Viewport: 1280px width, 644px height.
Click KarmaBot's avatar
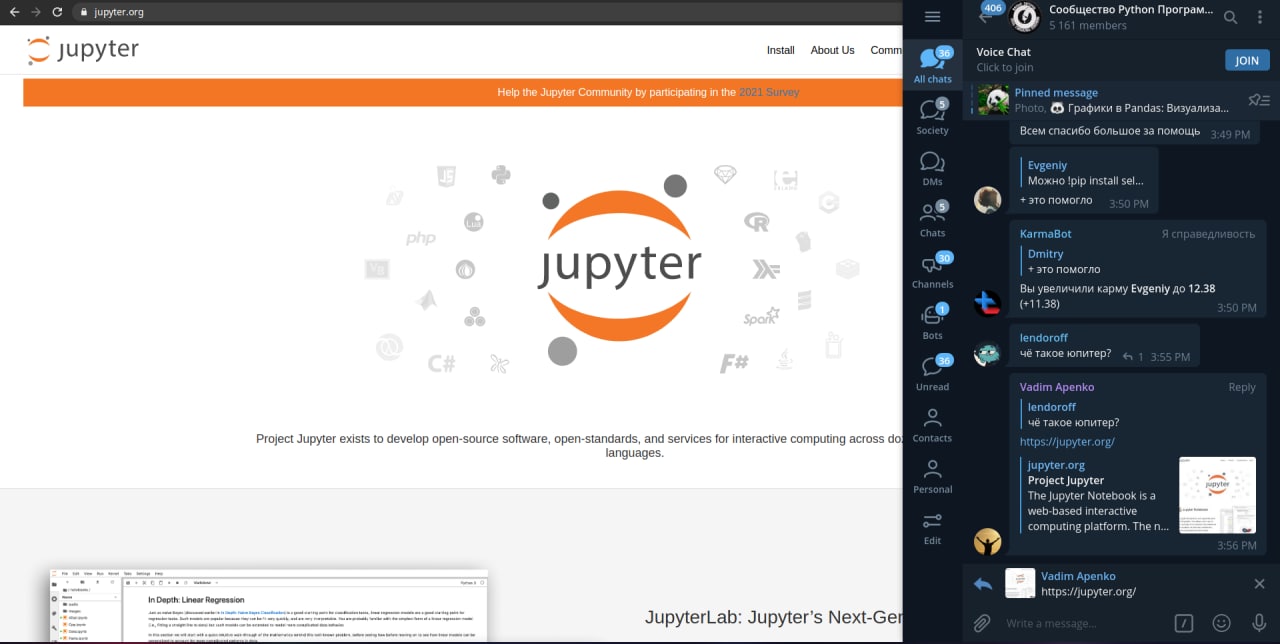coord(988,302)
